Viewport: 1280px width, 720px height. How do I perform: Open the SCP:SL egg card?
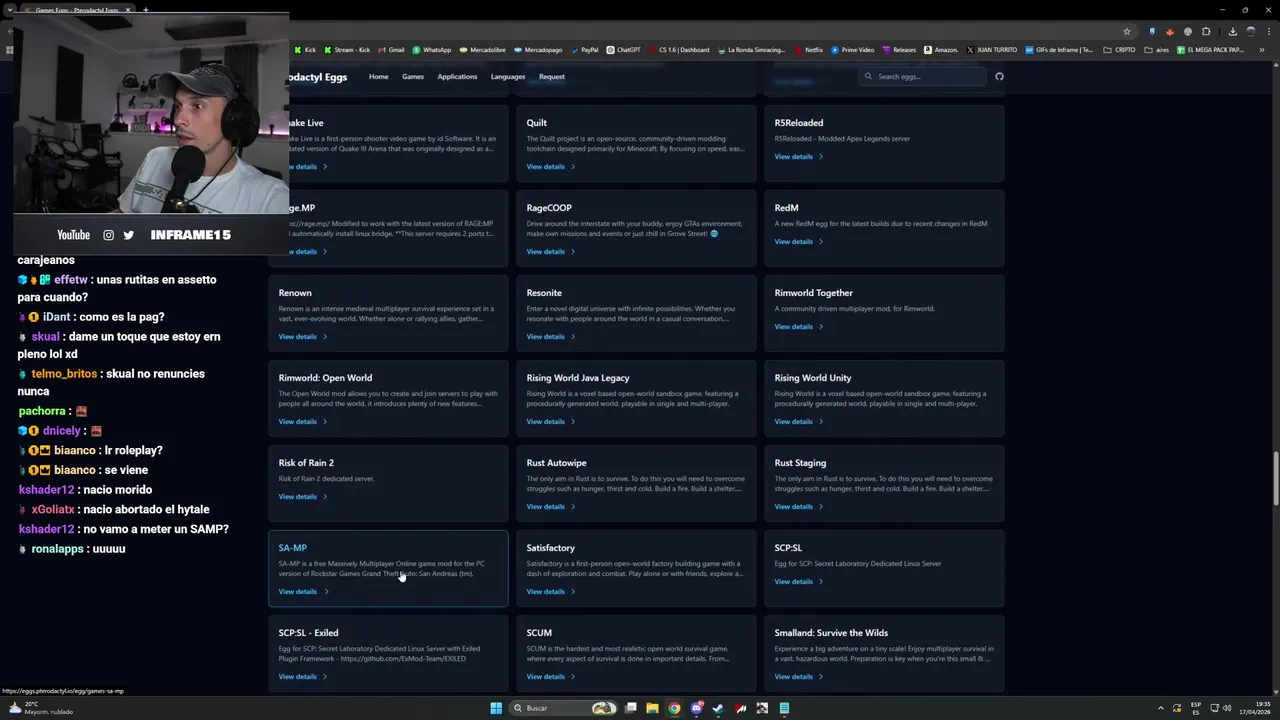pyautogui.click(x=884, y=568)
